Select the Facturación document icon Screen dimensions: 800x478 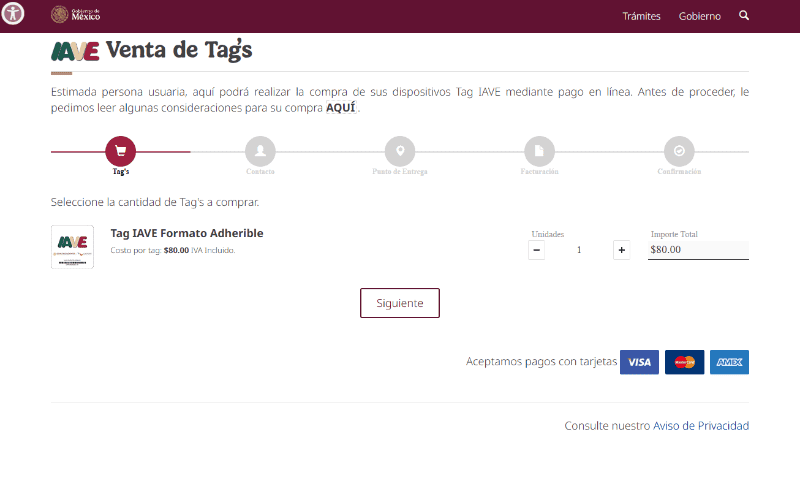[539, 152]
